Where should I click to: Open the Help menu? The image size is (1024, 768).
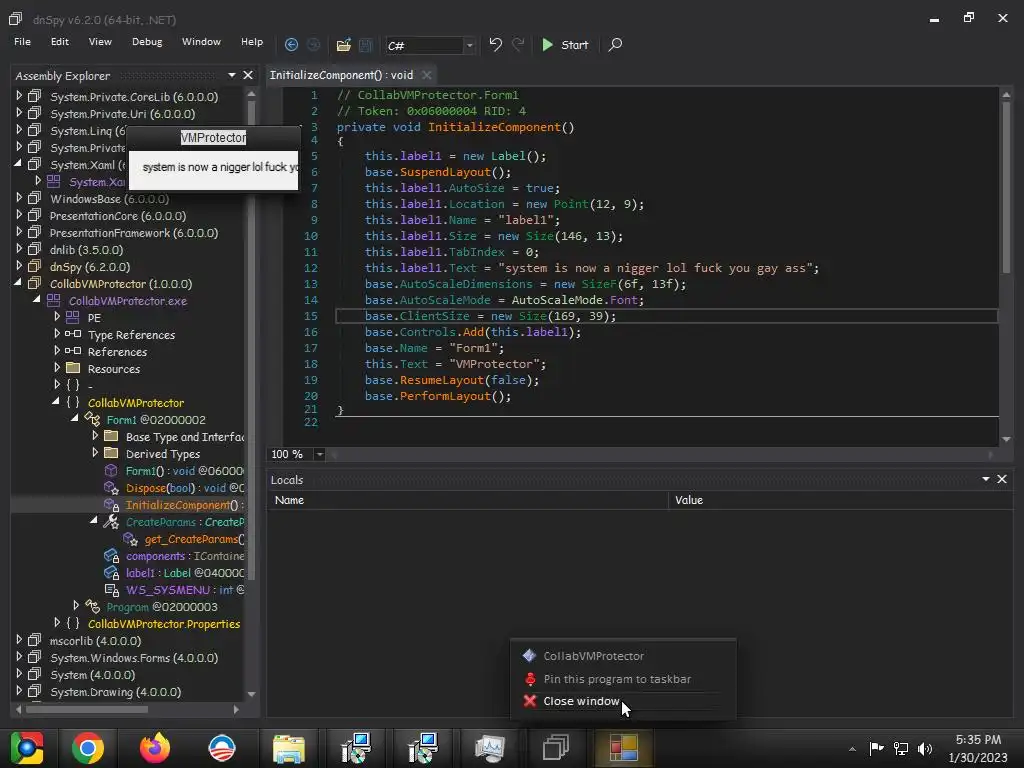pyautogui.click(x=251, y=41)
